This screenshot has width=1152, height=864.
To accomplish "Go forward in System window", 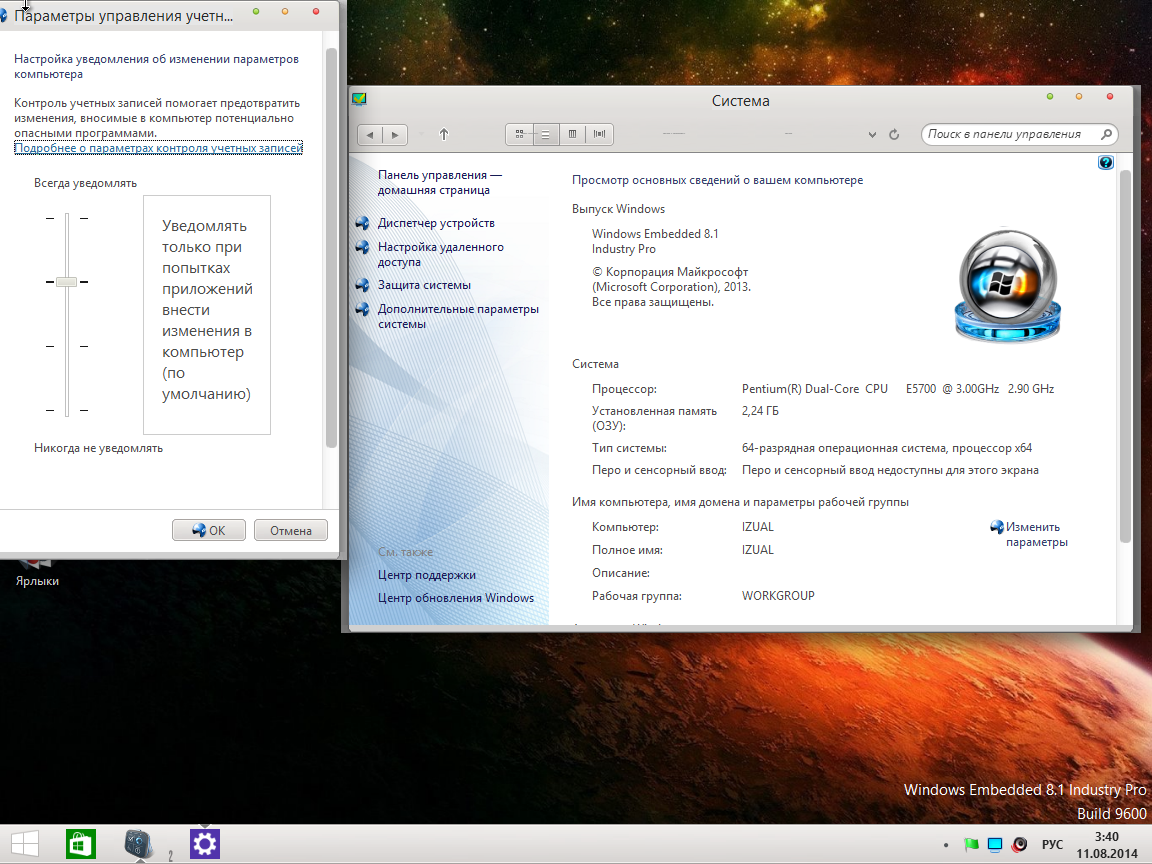I will (x=395, y=134).
